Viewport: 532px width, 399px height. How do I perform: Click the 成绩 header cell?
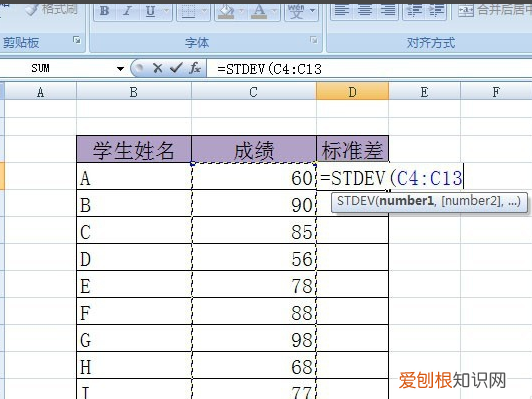pos(254,149)
